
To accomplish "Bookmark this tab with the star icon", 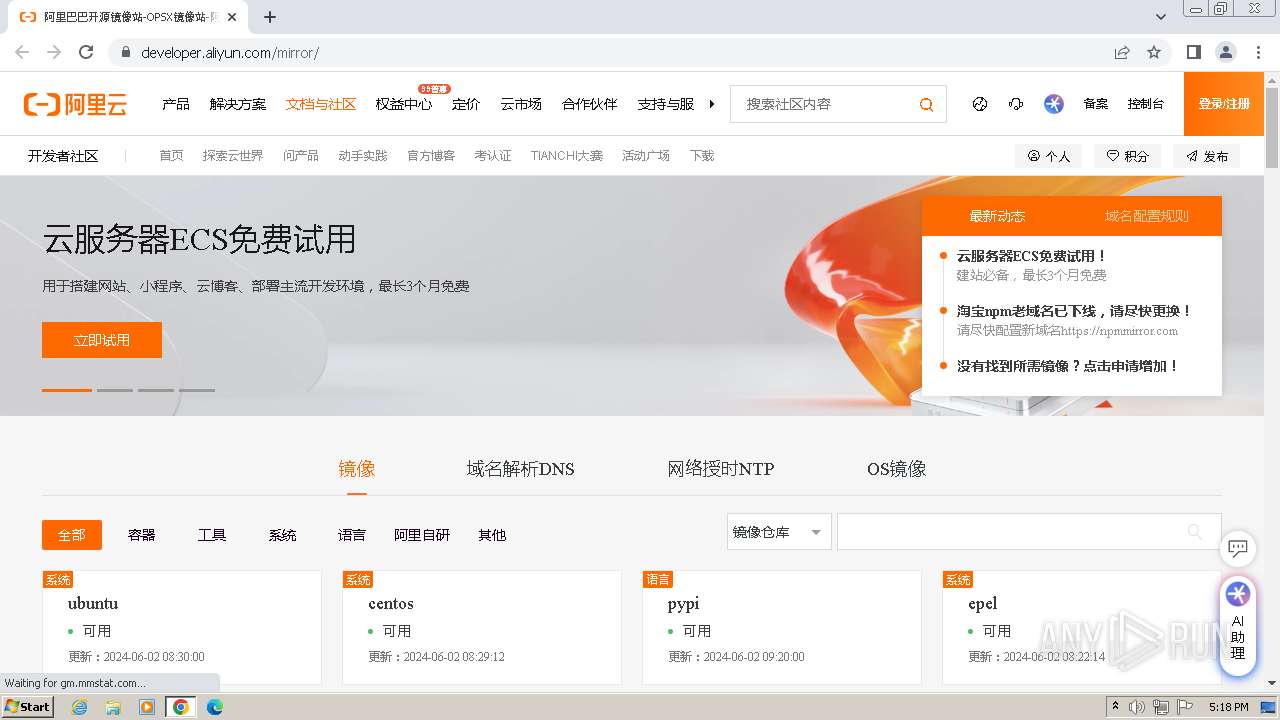I will click(x=1154, y=52).
